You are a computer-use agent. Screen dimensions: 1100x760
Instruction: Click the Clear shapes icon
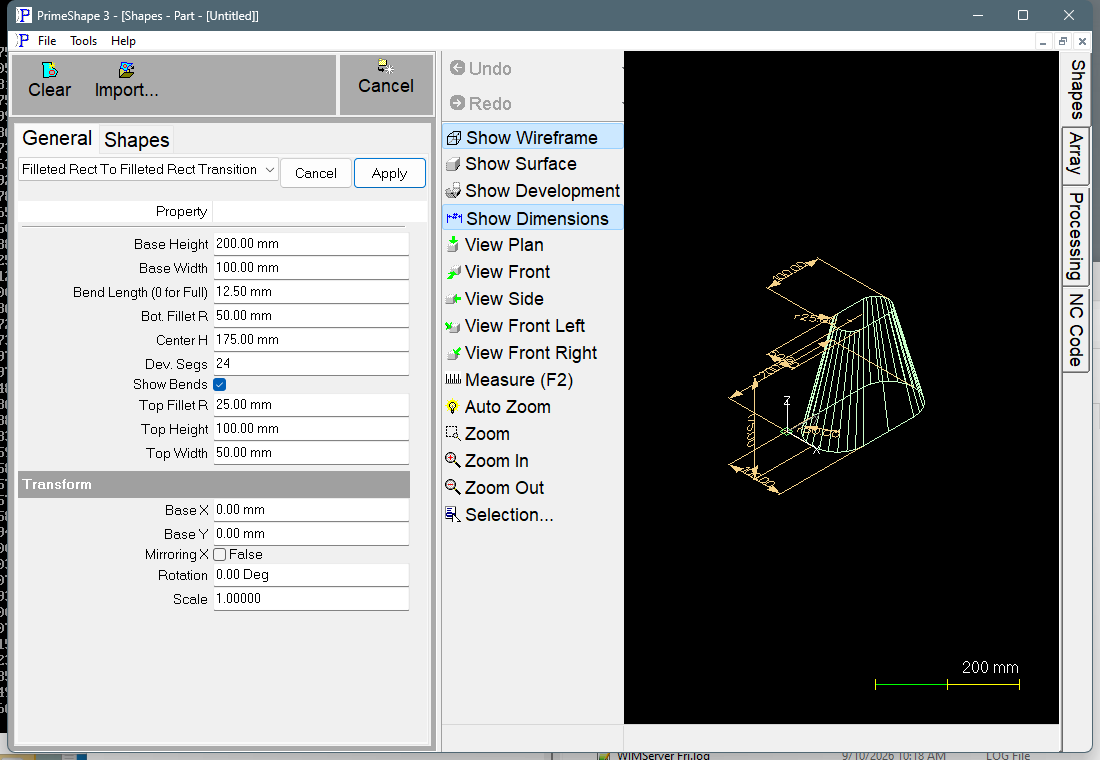(49, 70)
